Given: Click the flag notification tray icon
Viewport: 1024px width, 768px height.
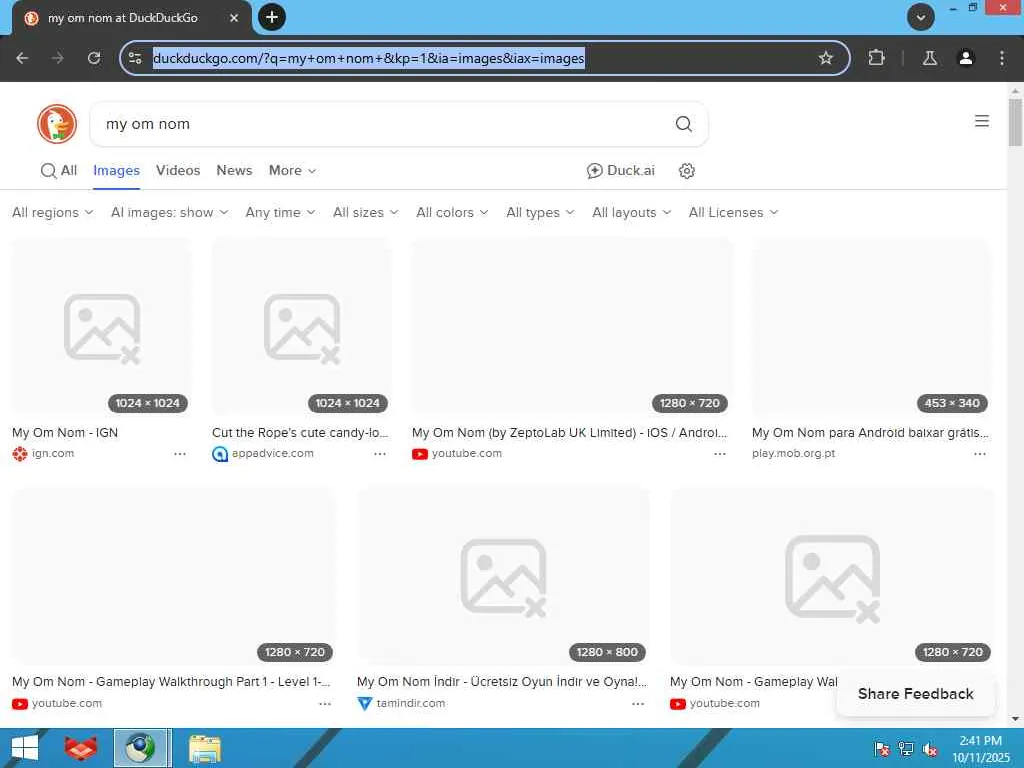Looking at the screenshot, I should pyautogui.click(x=882, y=749).
